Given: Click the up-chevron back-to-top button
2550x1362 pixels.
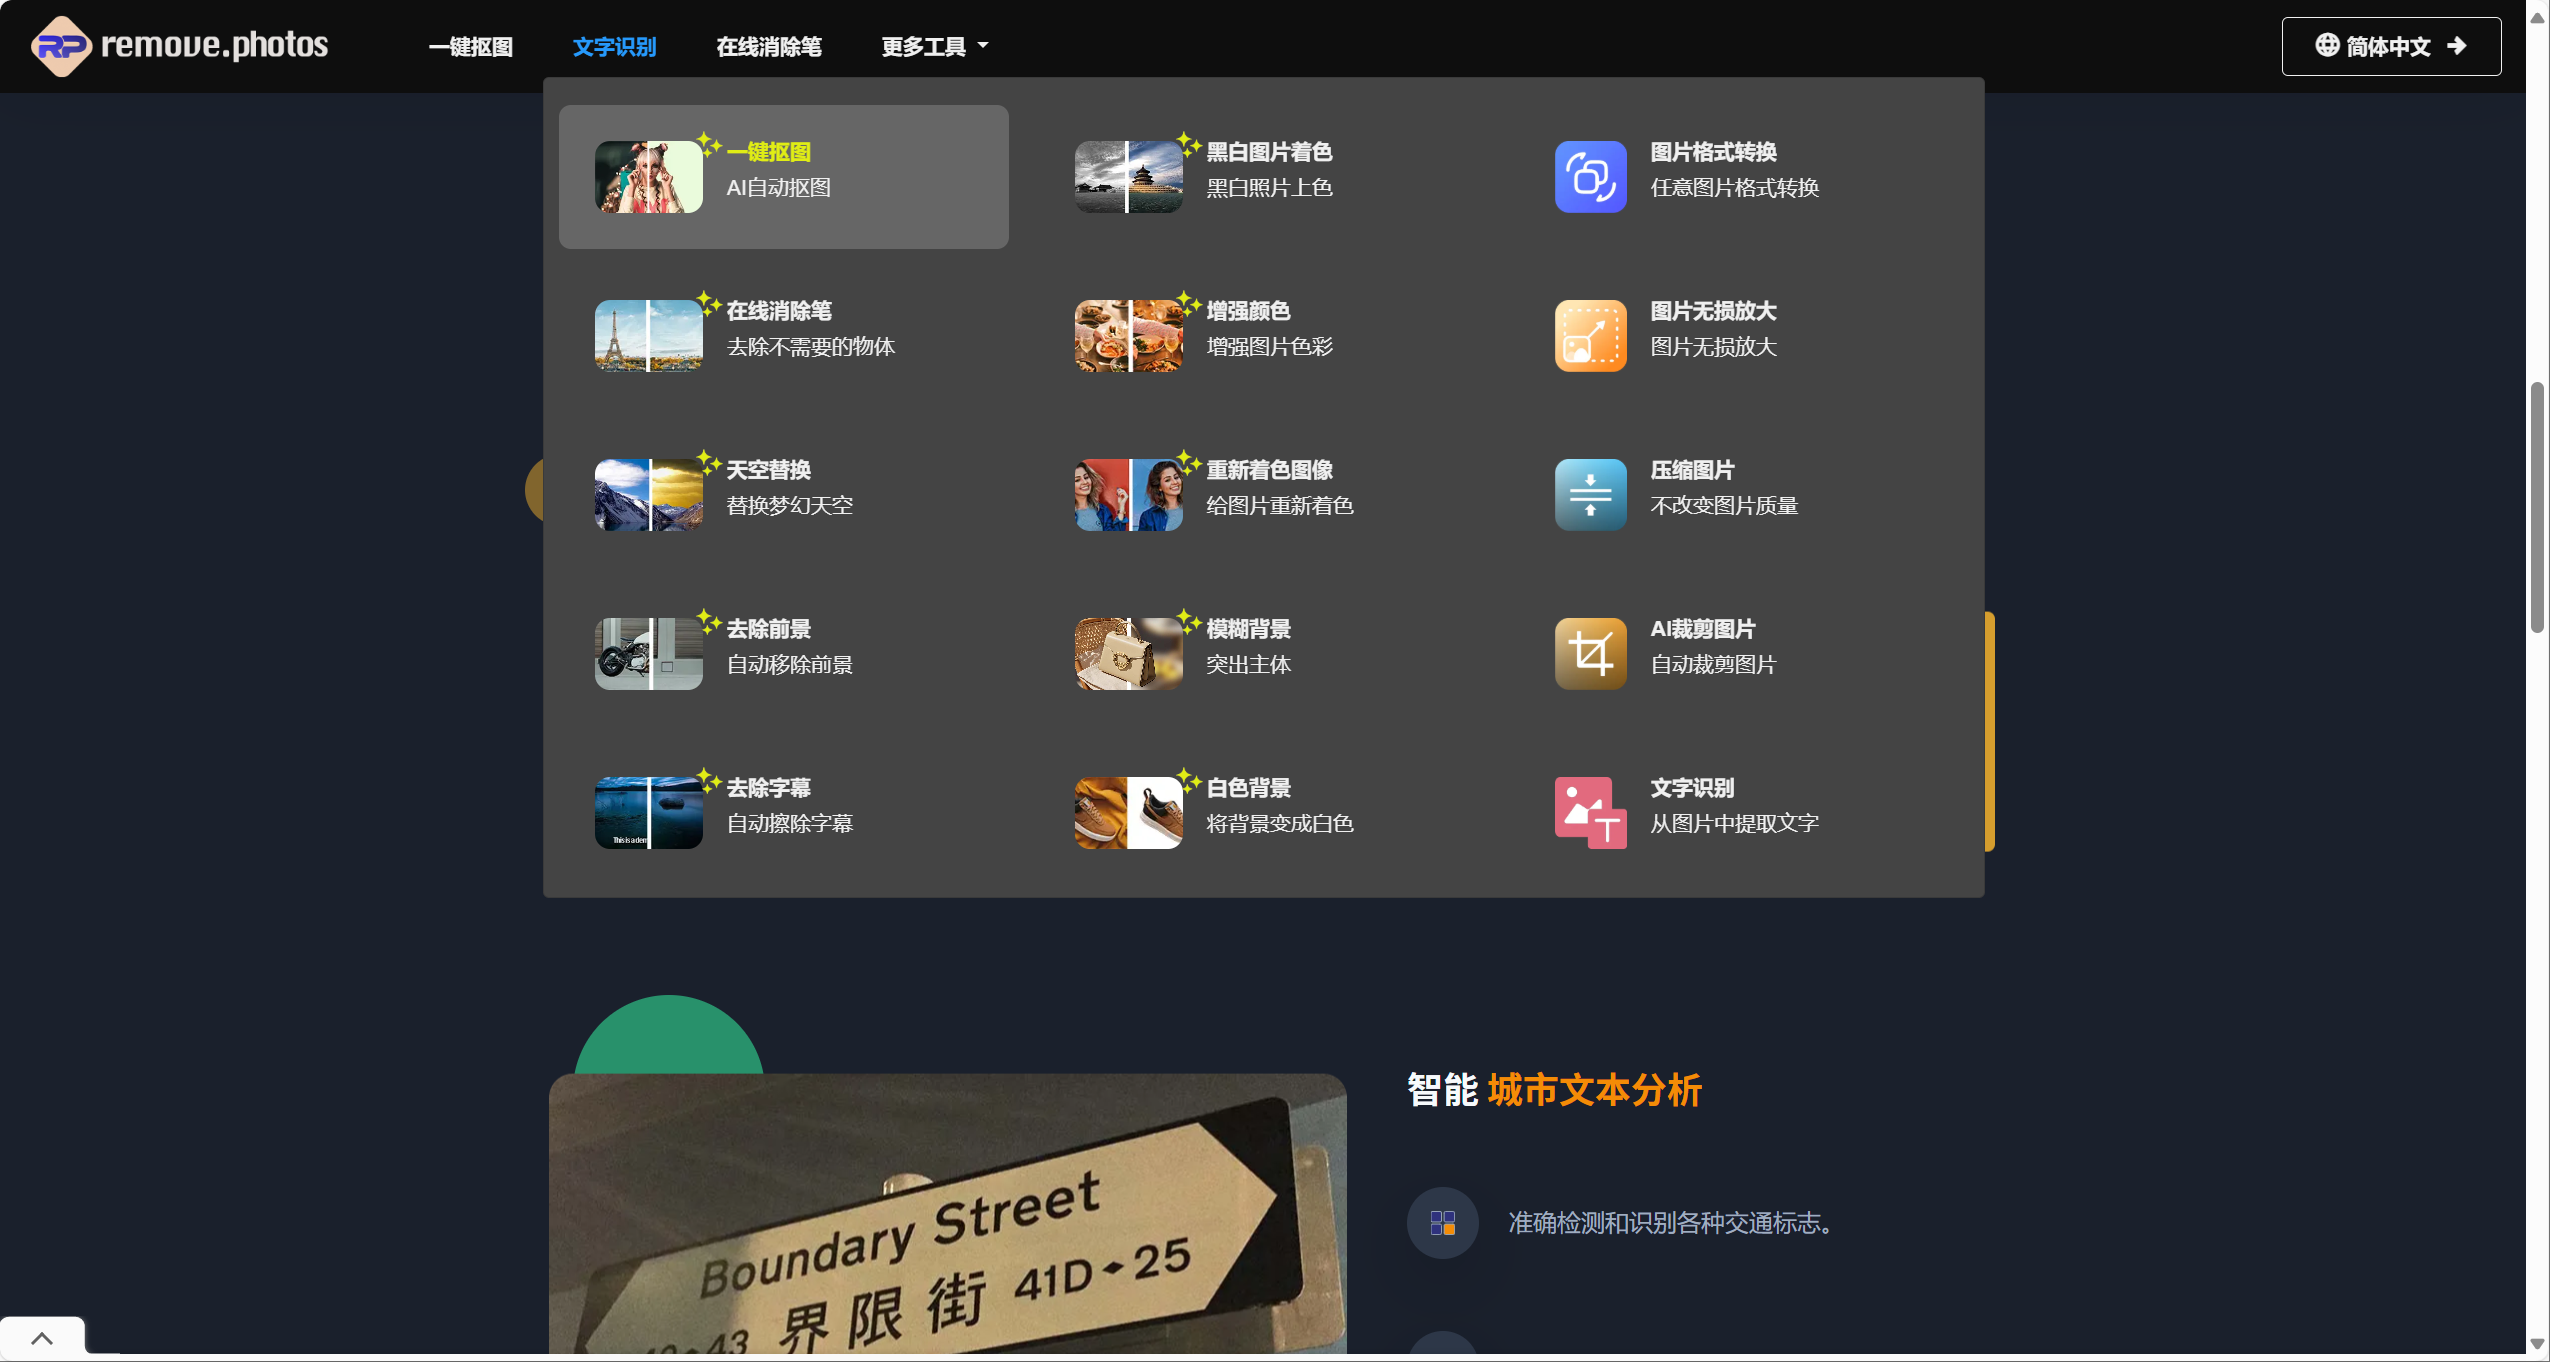Looking at the screenshot, I should (42, 1338).
